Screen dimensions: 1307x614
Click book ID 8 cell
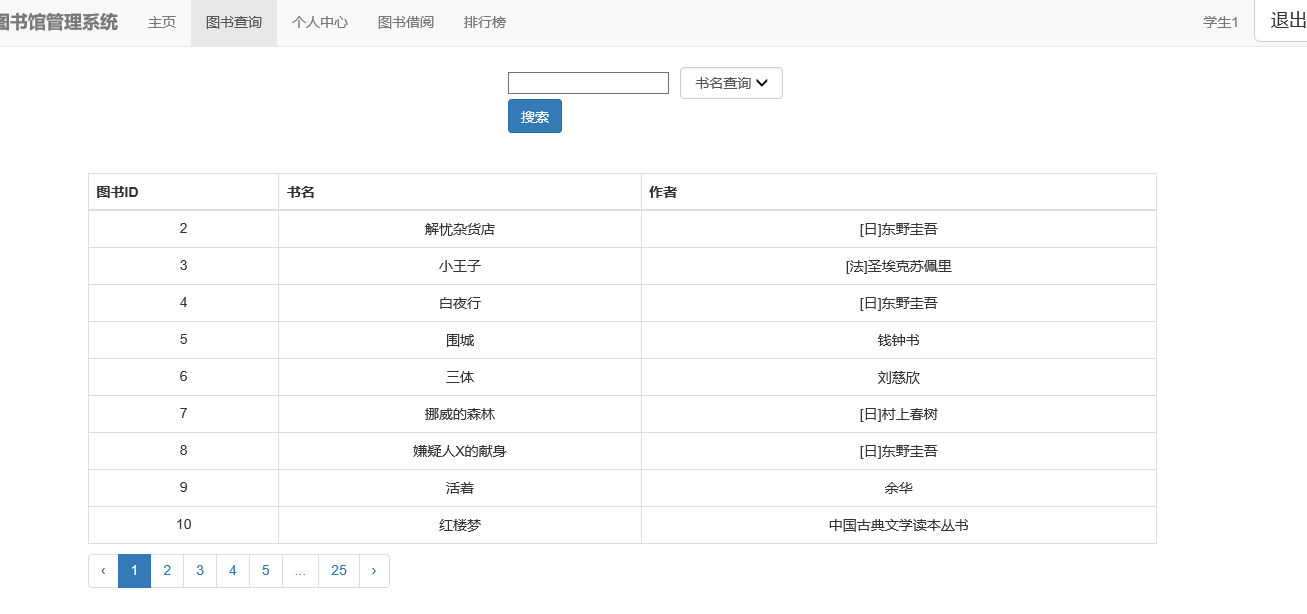pos(183,451)
